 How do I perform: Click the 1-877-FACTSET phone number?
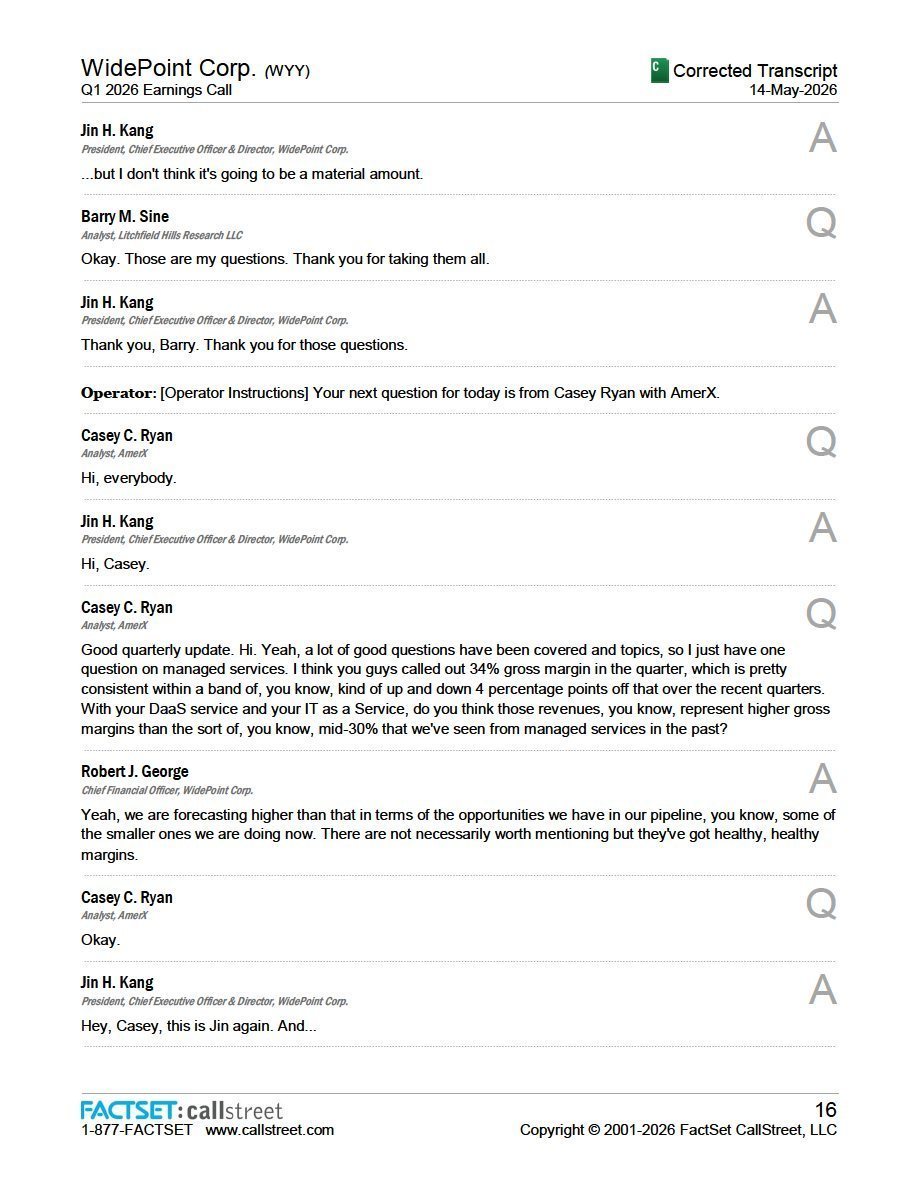pyautogui.click(x=137, y=1130)
